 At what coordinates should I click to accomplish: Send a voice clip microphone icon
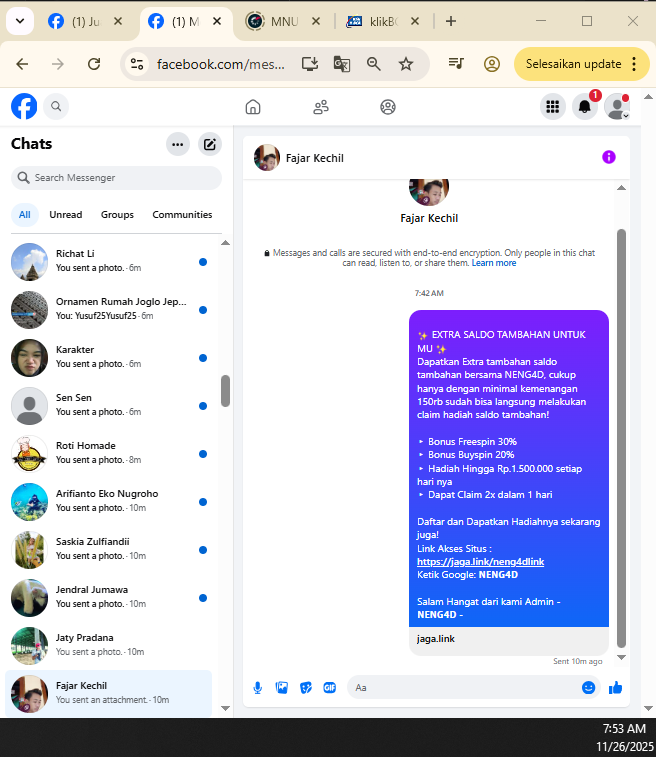[x=258, y=688]
